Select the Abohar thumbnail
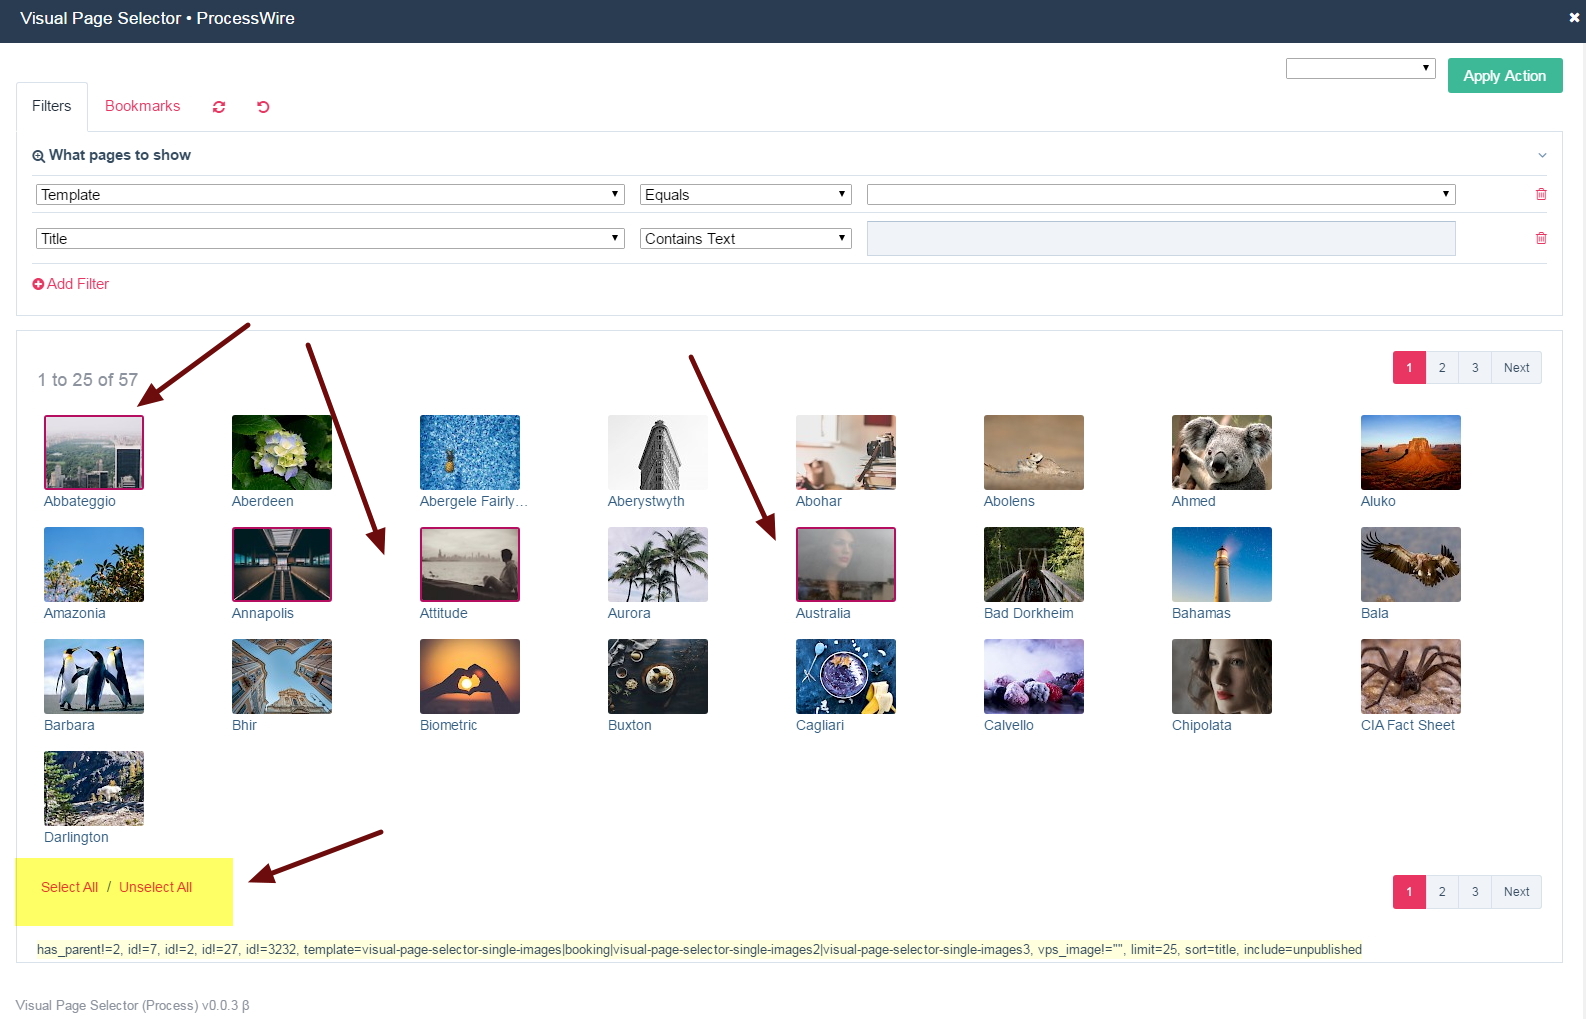 pos(846,452)
